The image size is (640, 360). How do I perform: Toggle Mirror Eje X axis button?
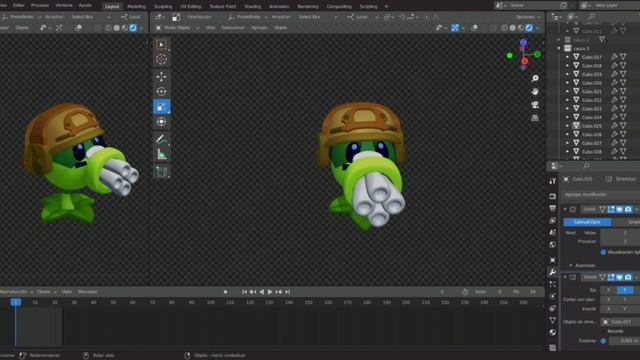coord(608,290)
